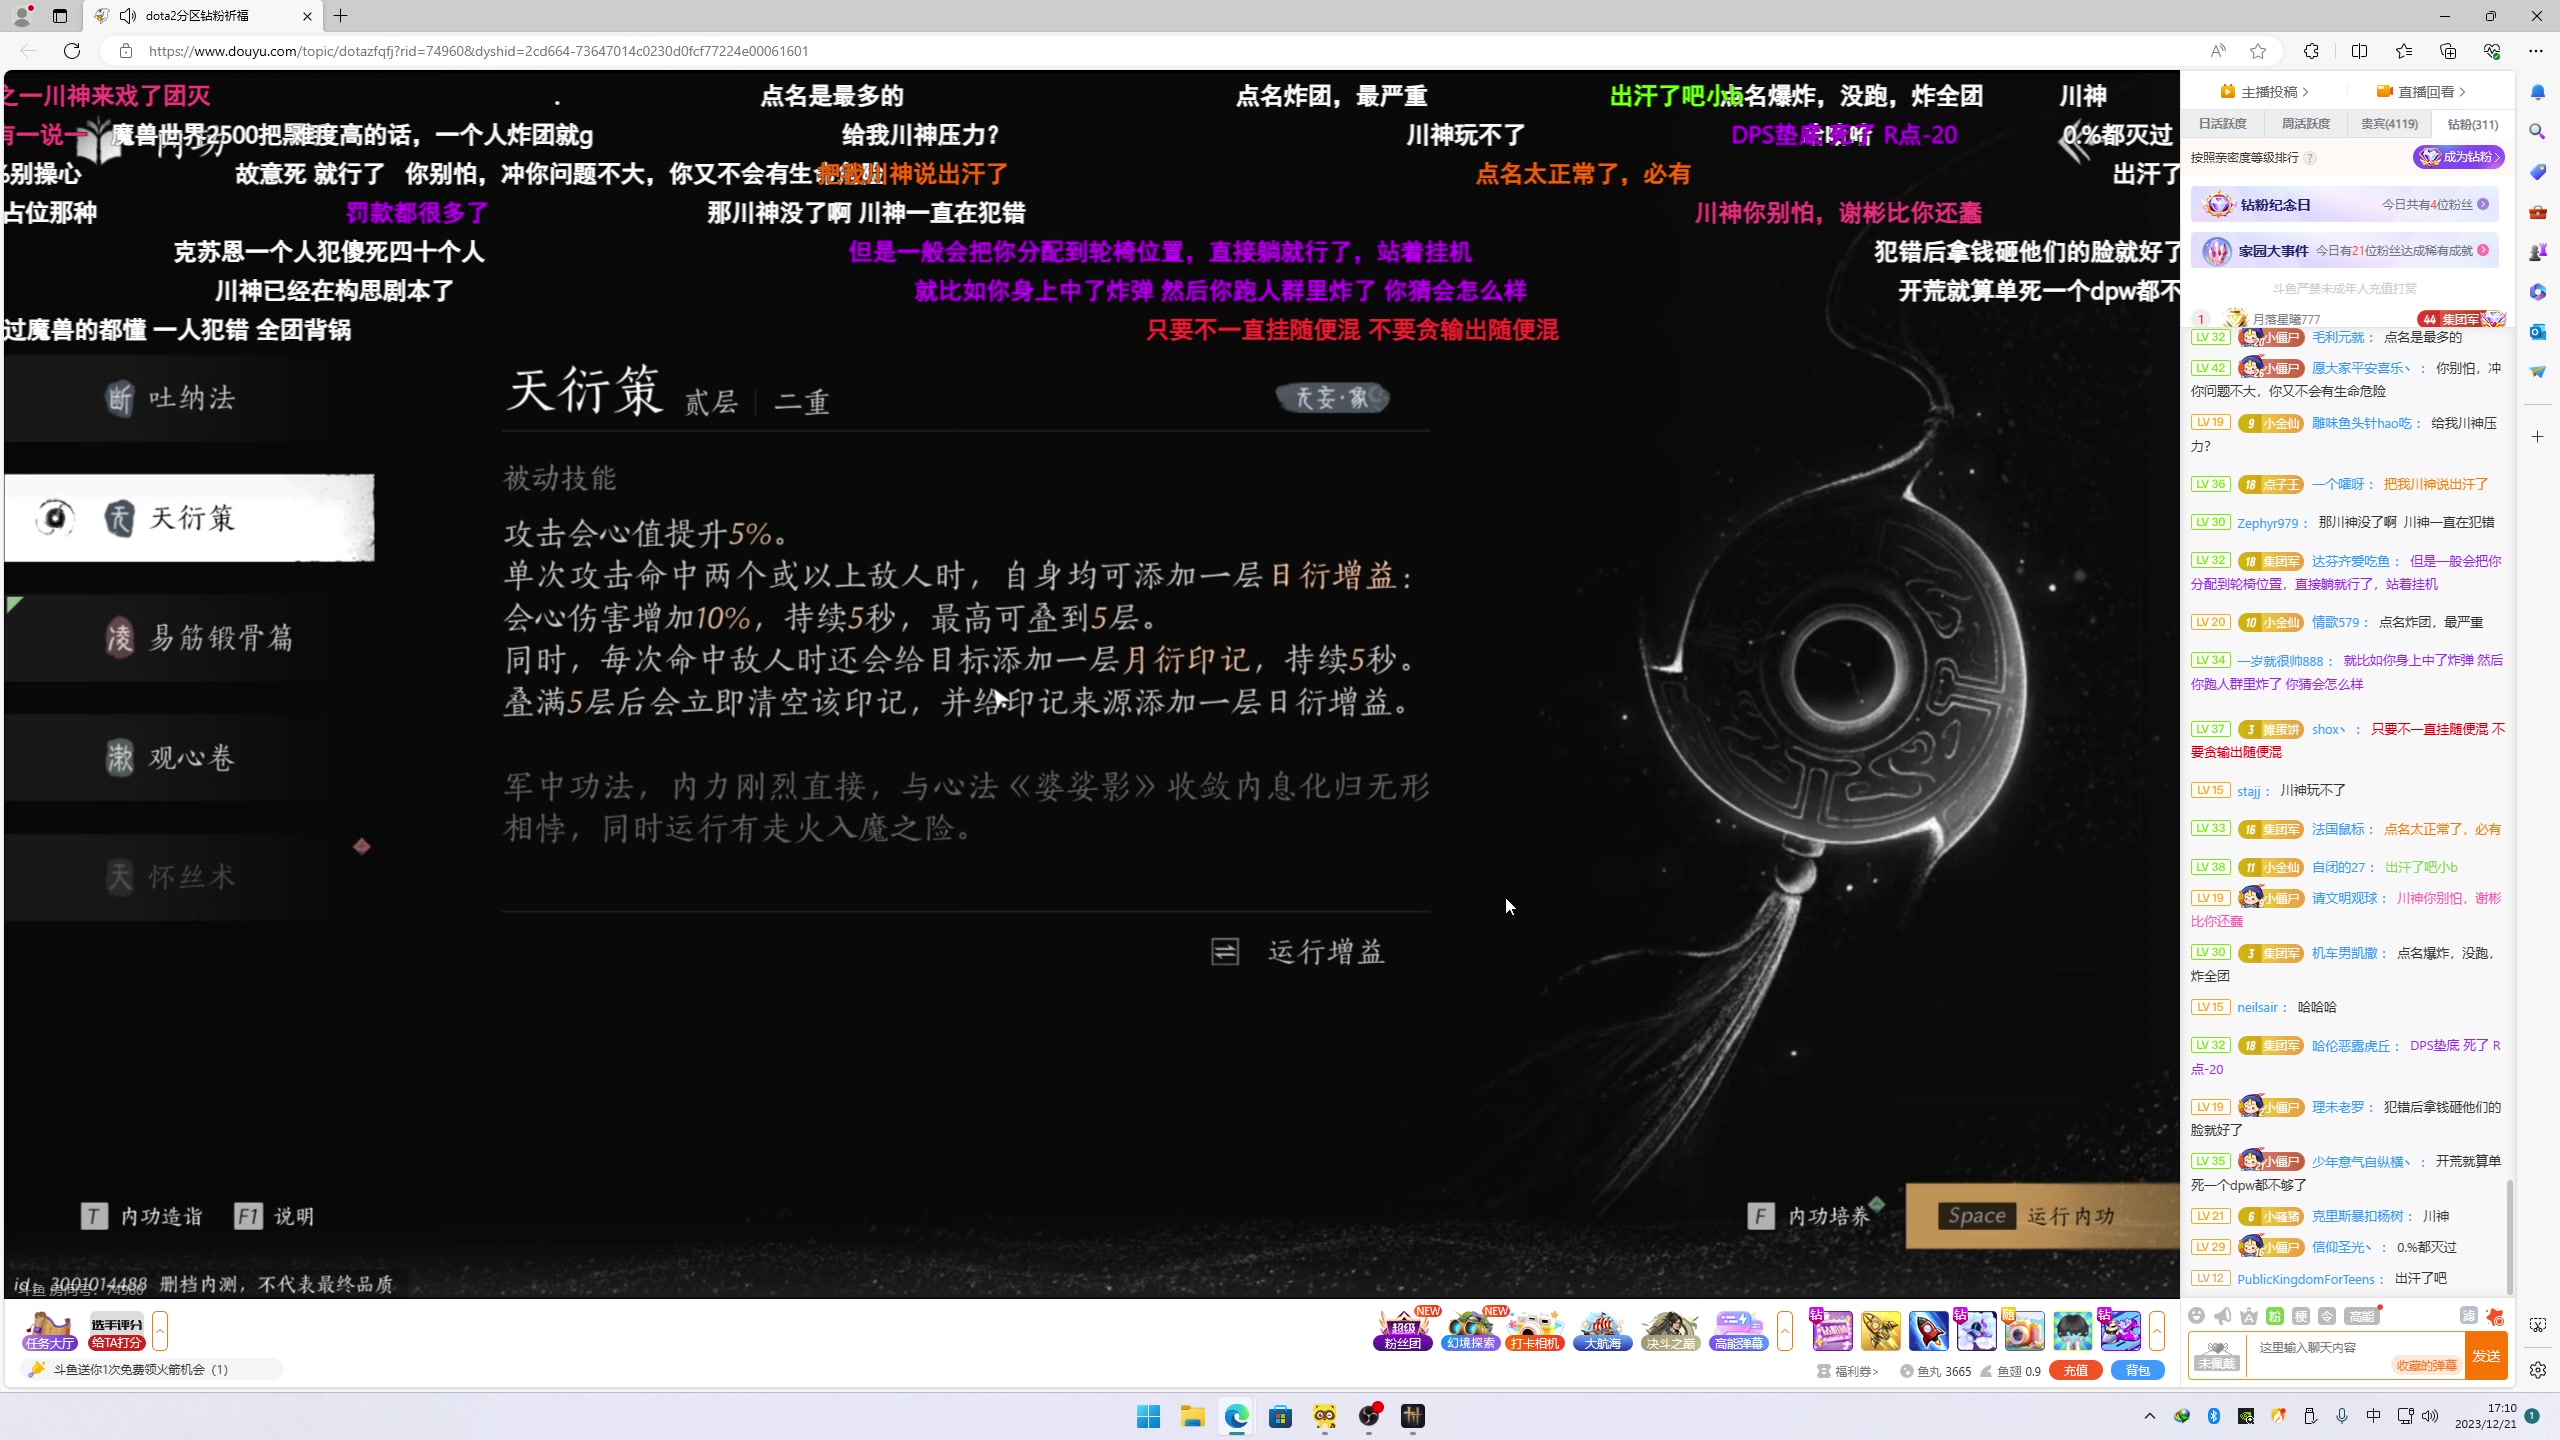The width and height of the screenshot is (2560, 1440).
Task: Expand the arrow beside 选手评分
Action: pyautogui.click(x=160, y=1331)
